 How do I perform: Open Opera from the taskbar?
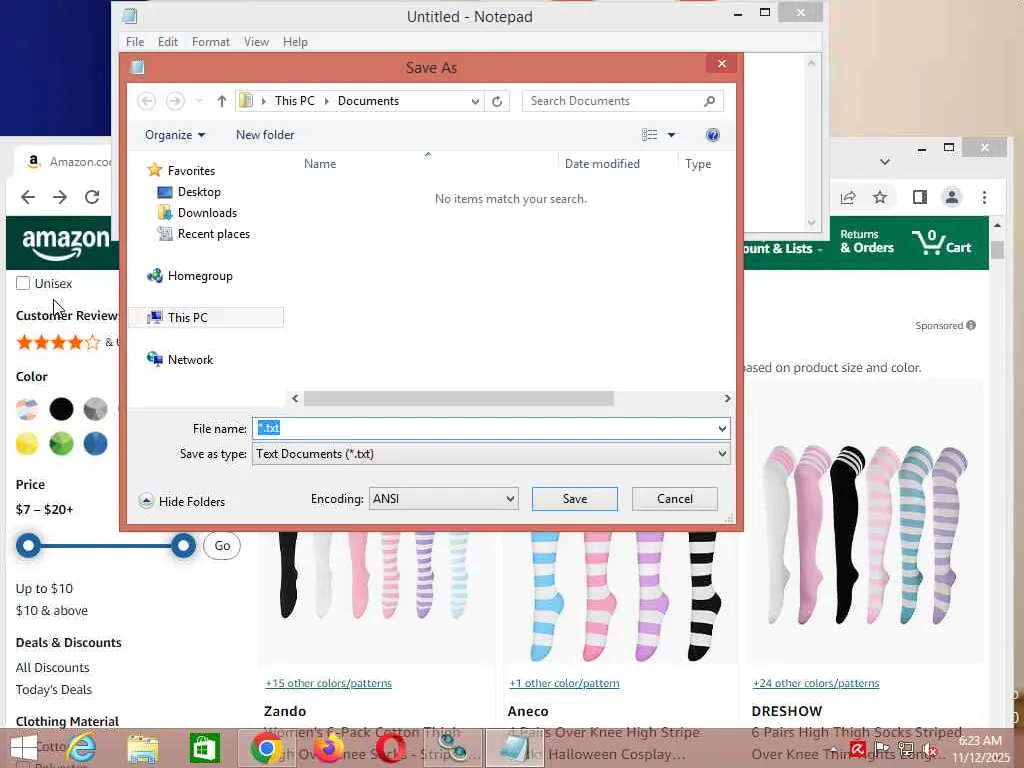[x=390, y=748]
